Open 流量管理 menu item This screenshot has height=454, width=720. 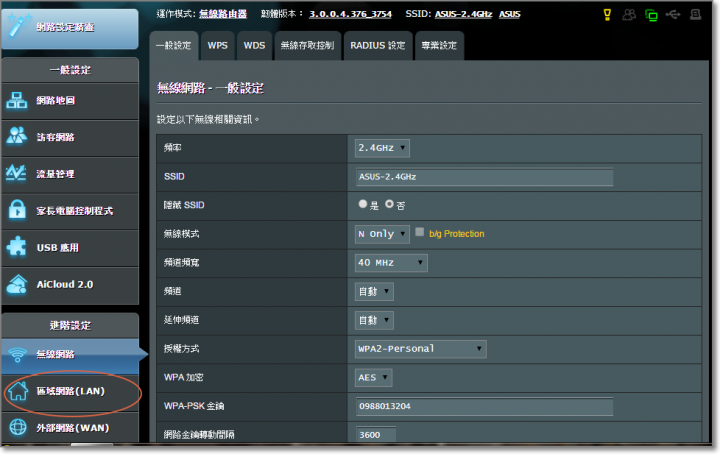[x=70, y=175]
